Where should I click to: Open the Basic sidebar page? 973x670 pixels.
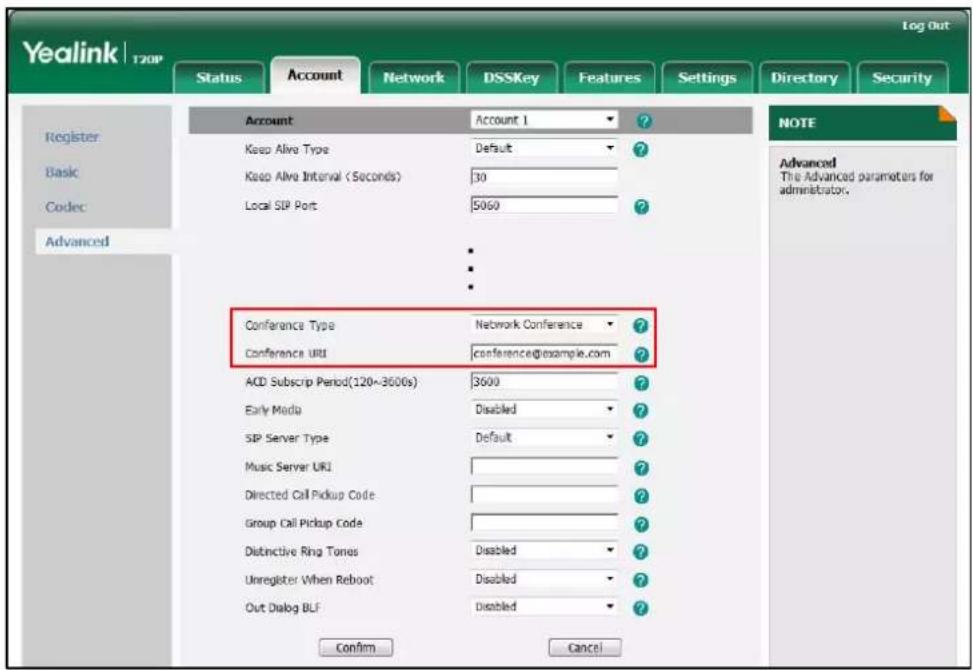61,172
